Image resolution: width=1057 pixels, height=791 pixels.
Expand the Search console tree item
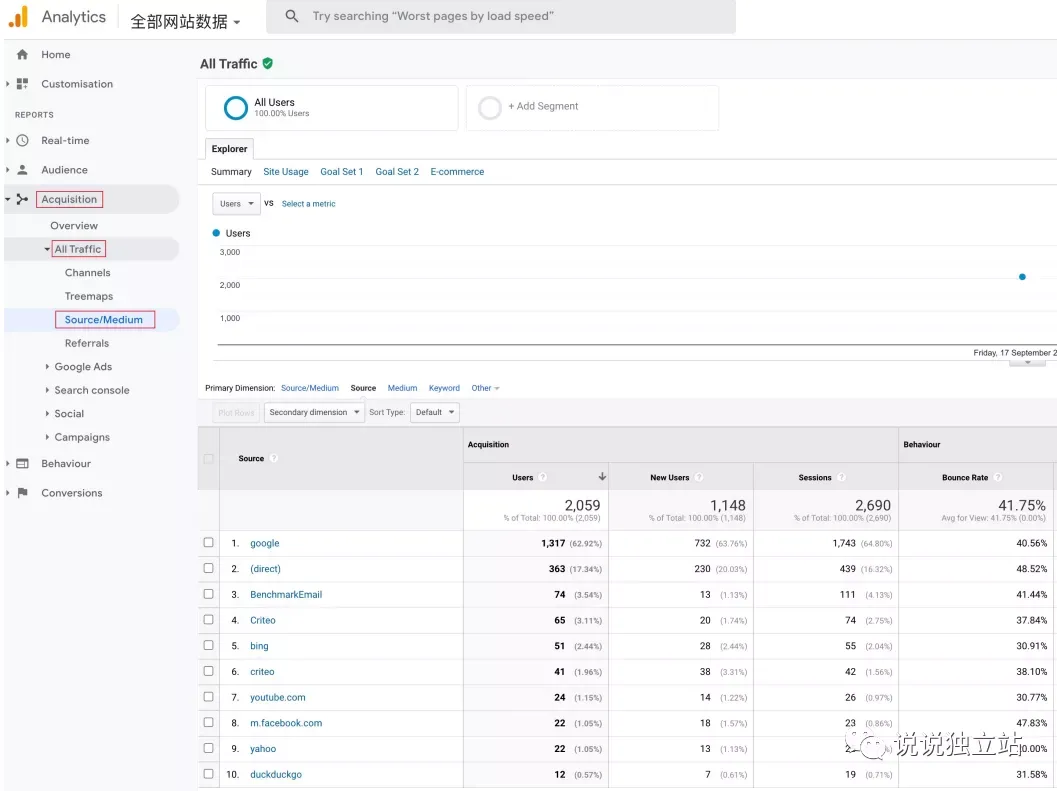[47, 390]
